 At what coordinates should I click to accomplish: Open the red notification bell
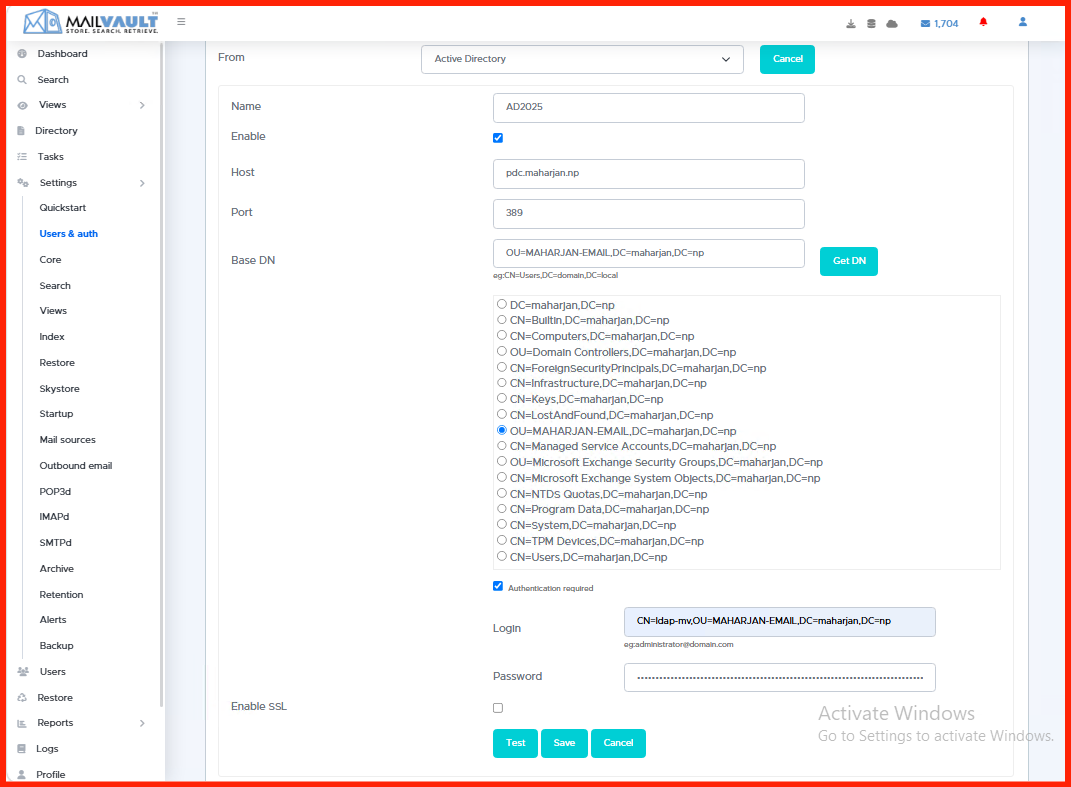(984, 22)
